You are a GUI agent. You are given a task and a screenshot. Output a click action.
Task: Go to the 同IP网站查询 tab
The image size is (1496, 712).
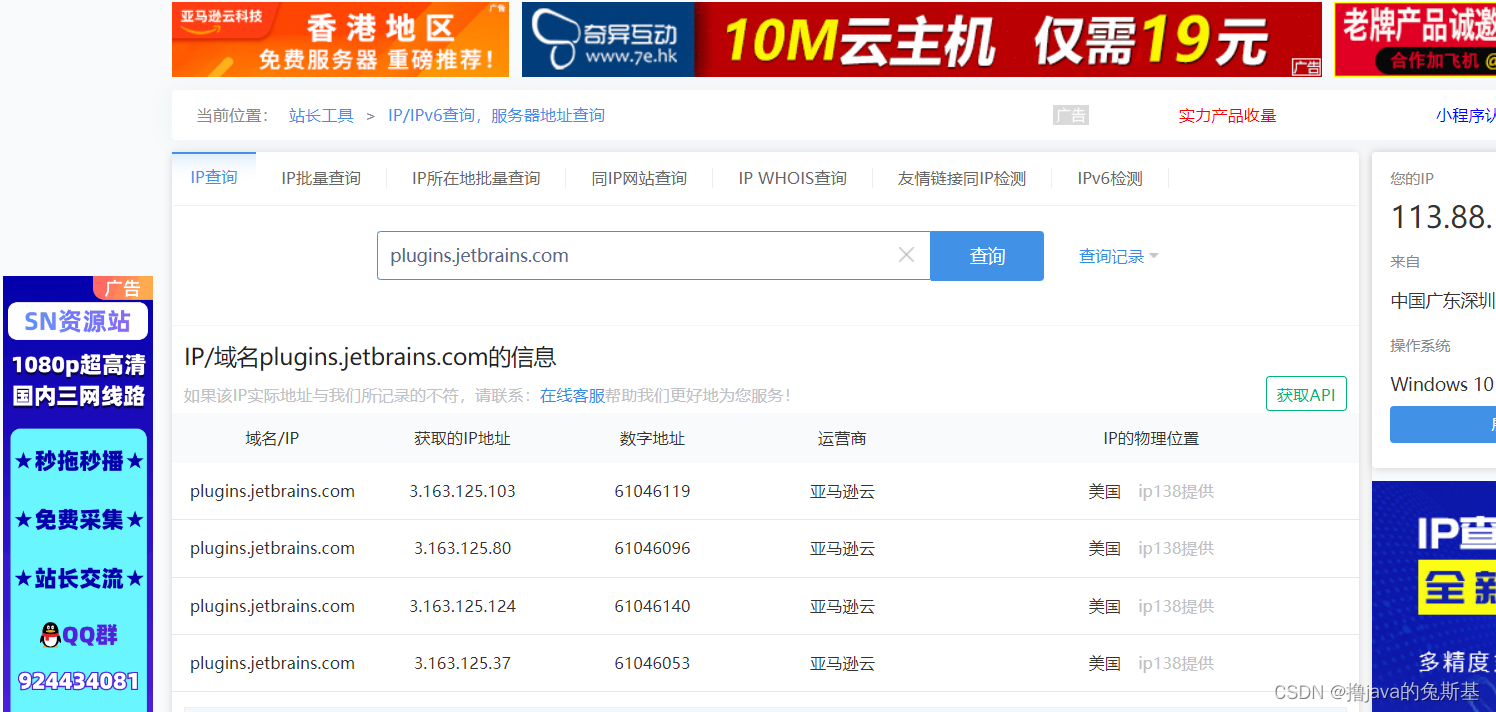[639, 179]
